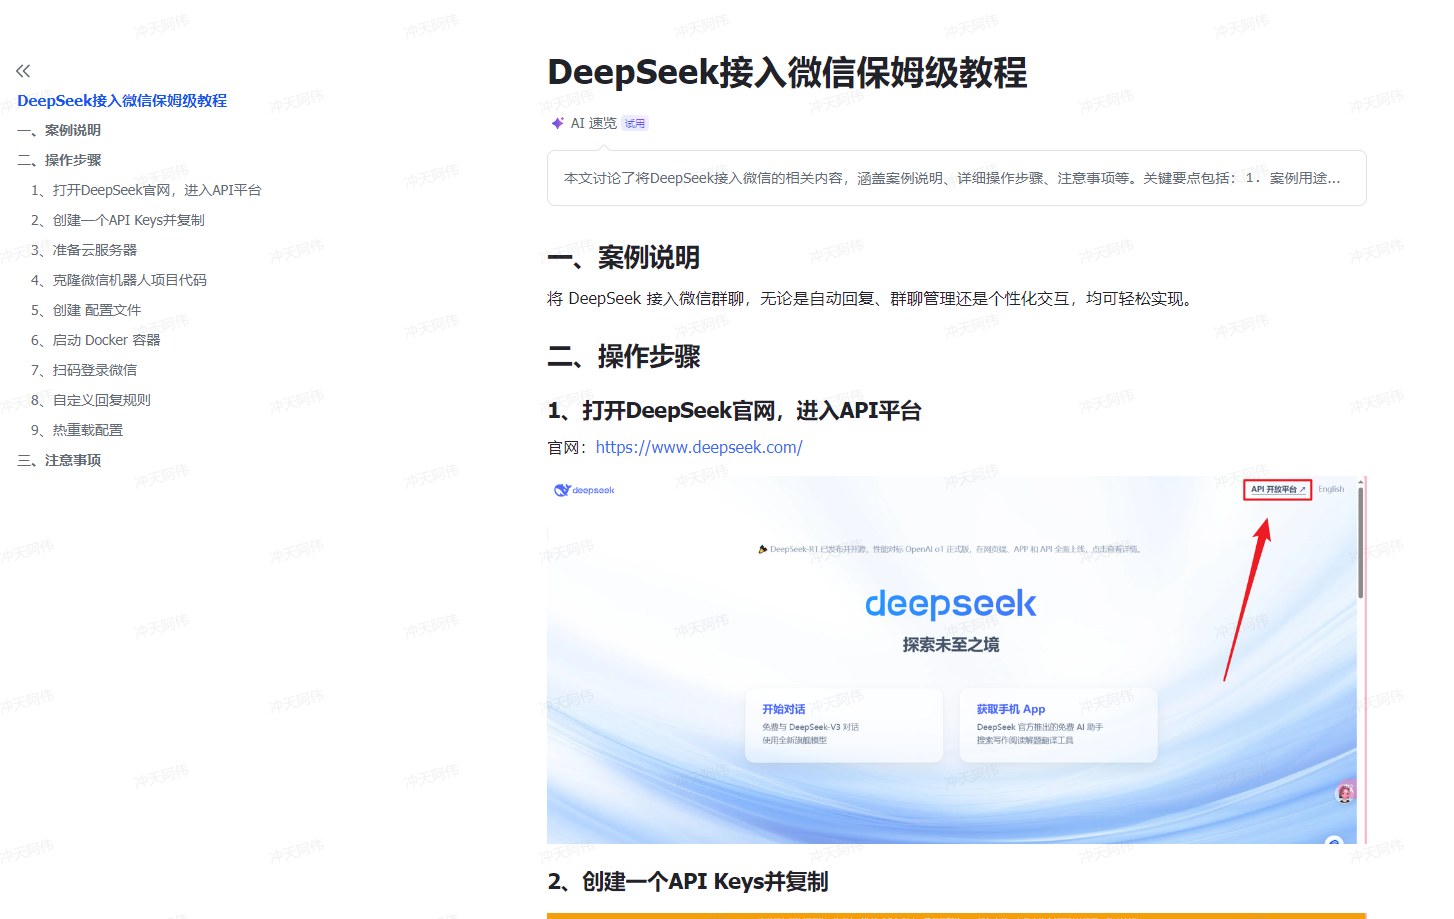This screenshot has height=919, width=1454.
Task: Collapse the outline sidebar with double-chevron icon
Action: 23,71
